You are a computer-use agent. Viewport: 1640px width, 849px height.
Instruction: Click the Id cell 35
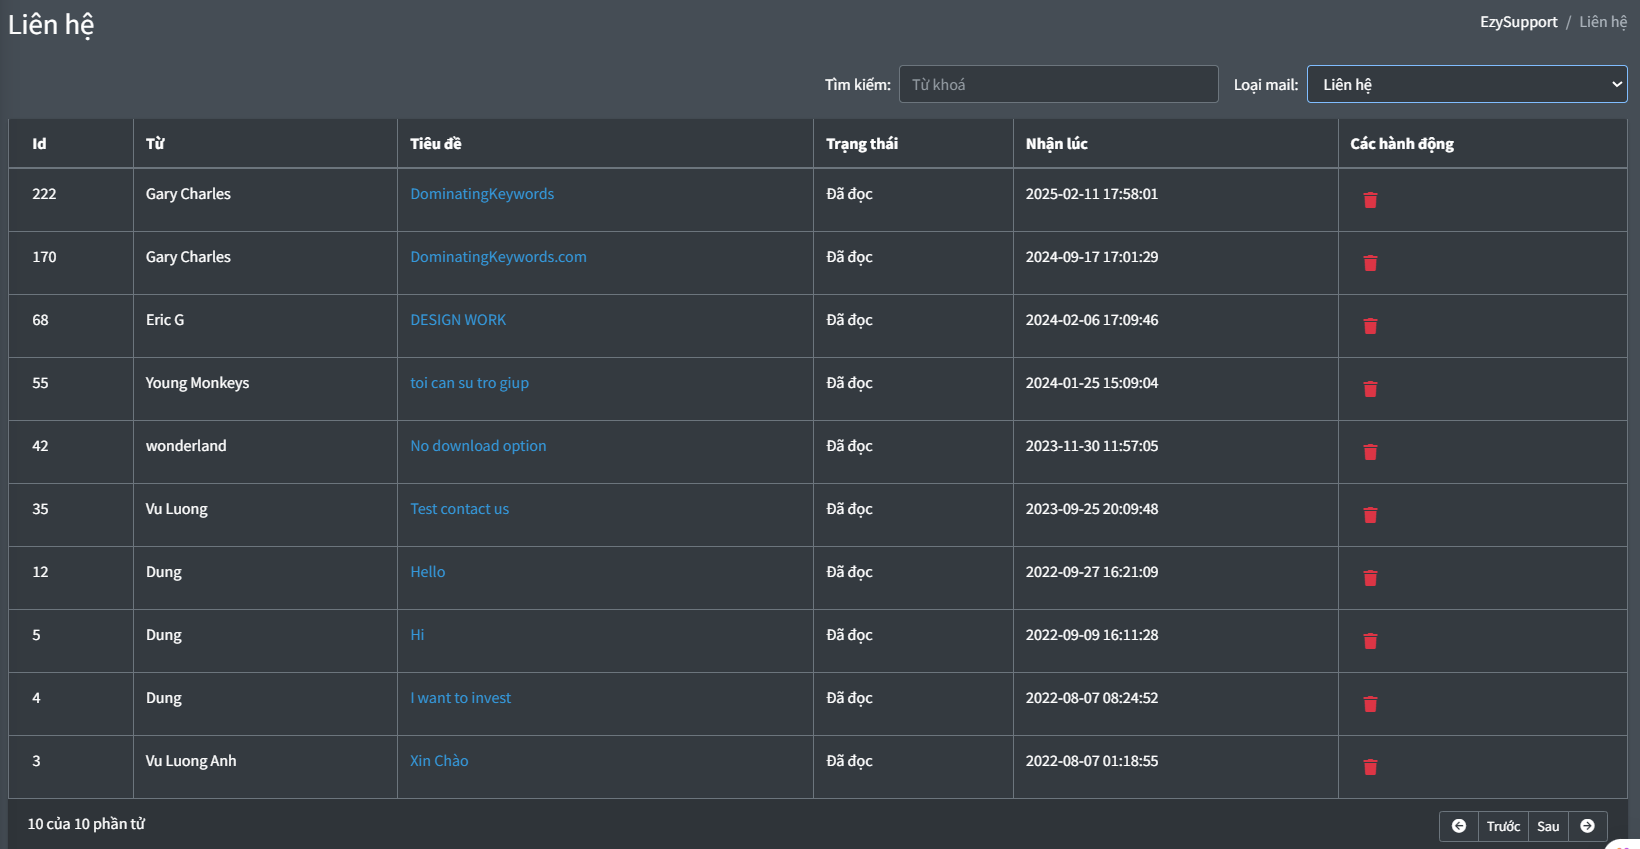[40, 509]
